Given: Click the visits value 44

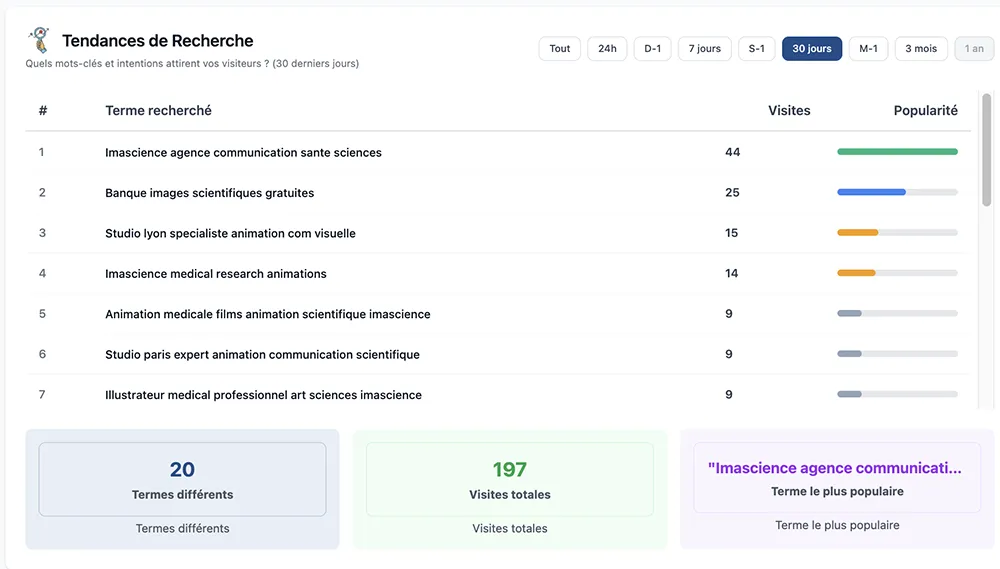Looking at the screenshot, I should coord(732,152).
